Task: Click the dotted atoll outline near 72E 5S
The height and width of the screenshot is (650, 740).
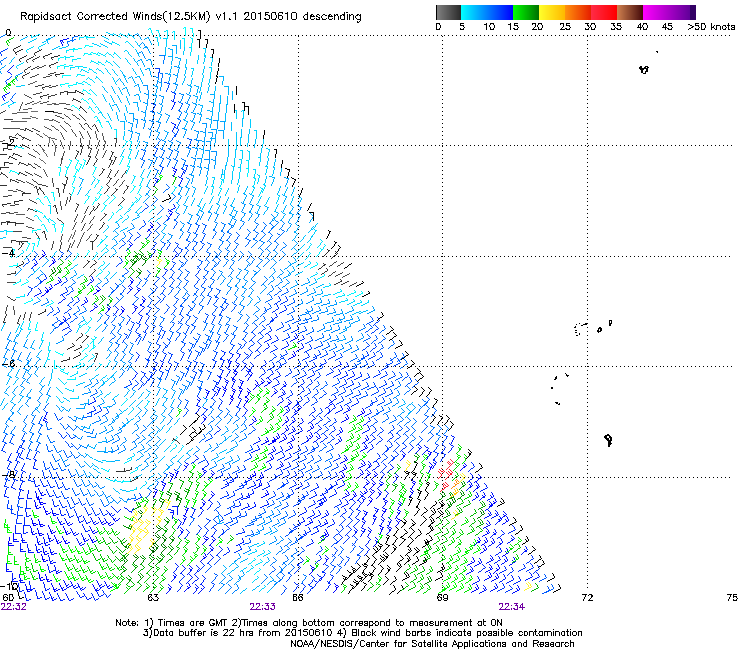Action: point(580,329)
